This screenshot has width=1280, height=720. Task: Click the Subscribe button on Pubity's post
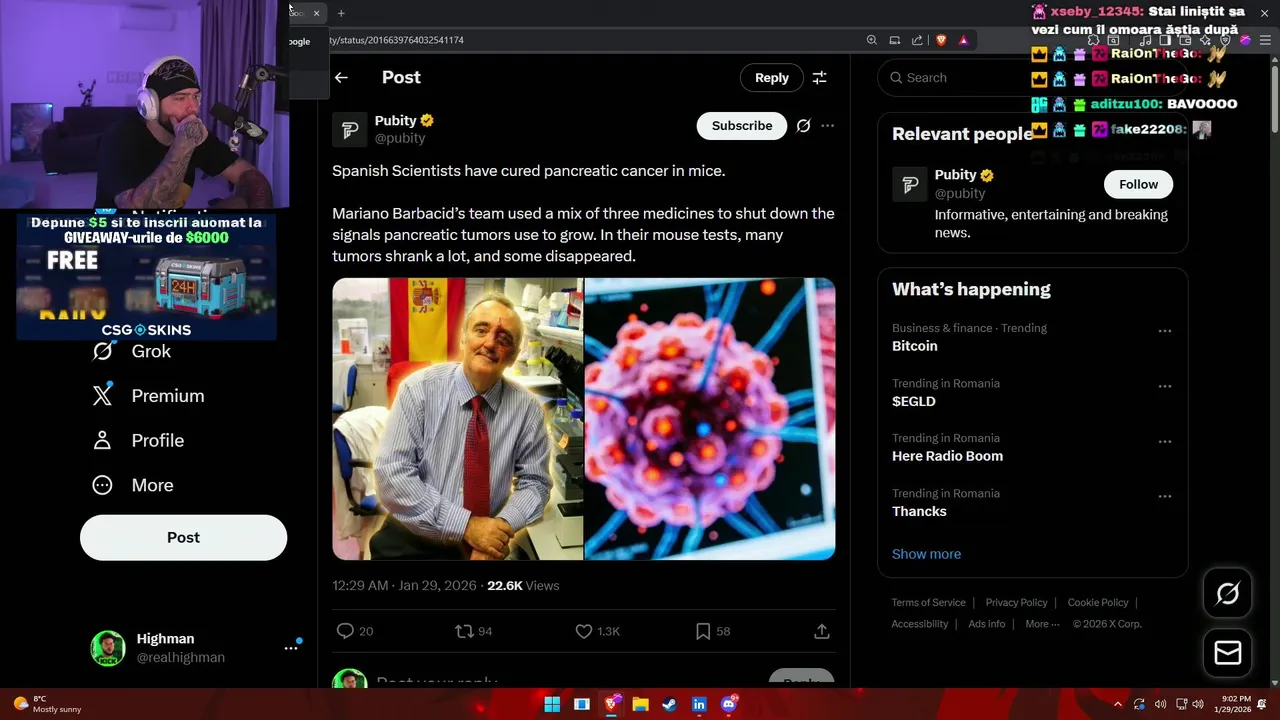742,126
